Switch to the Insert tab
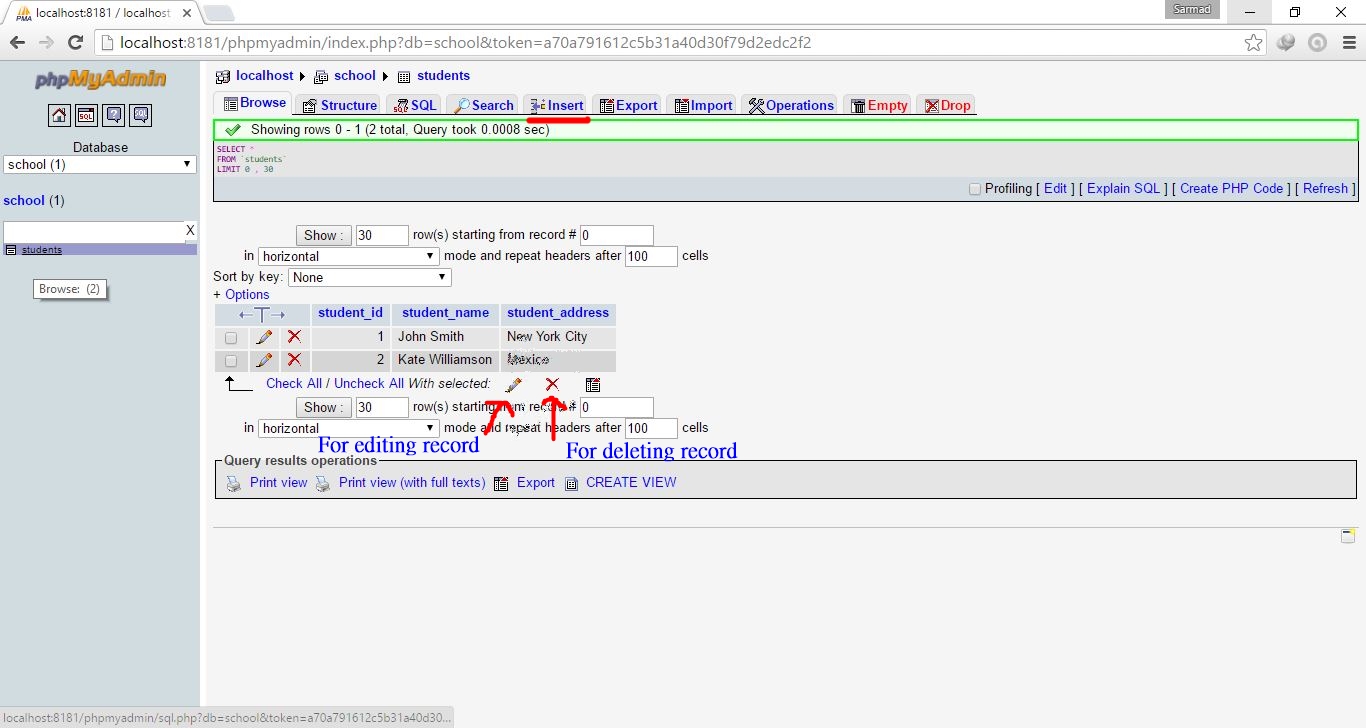 tap(556, 104)
